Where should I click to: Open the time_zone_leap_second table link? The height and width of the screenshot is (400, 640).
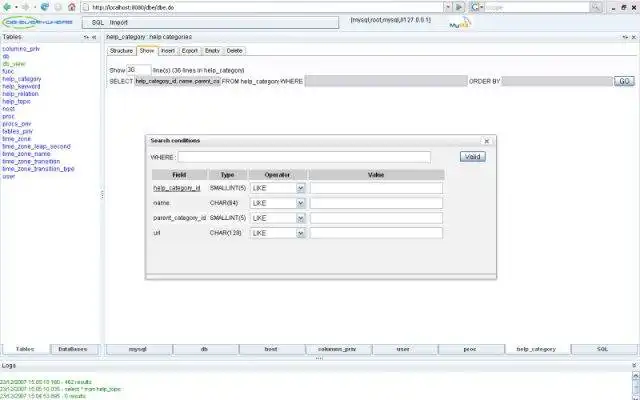(x=36, y=147)
